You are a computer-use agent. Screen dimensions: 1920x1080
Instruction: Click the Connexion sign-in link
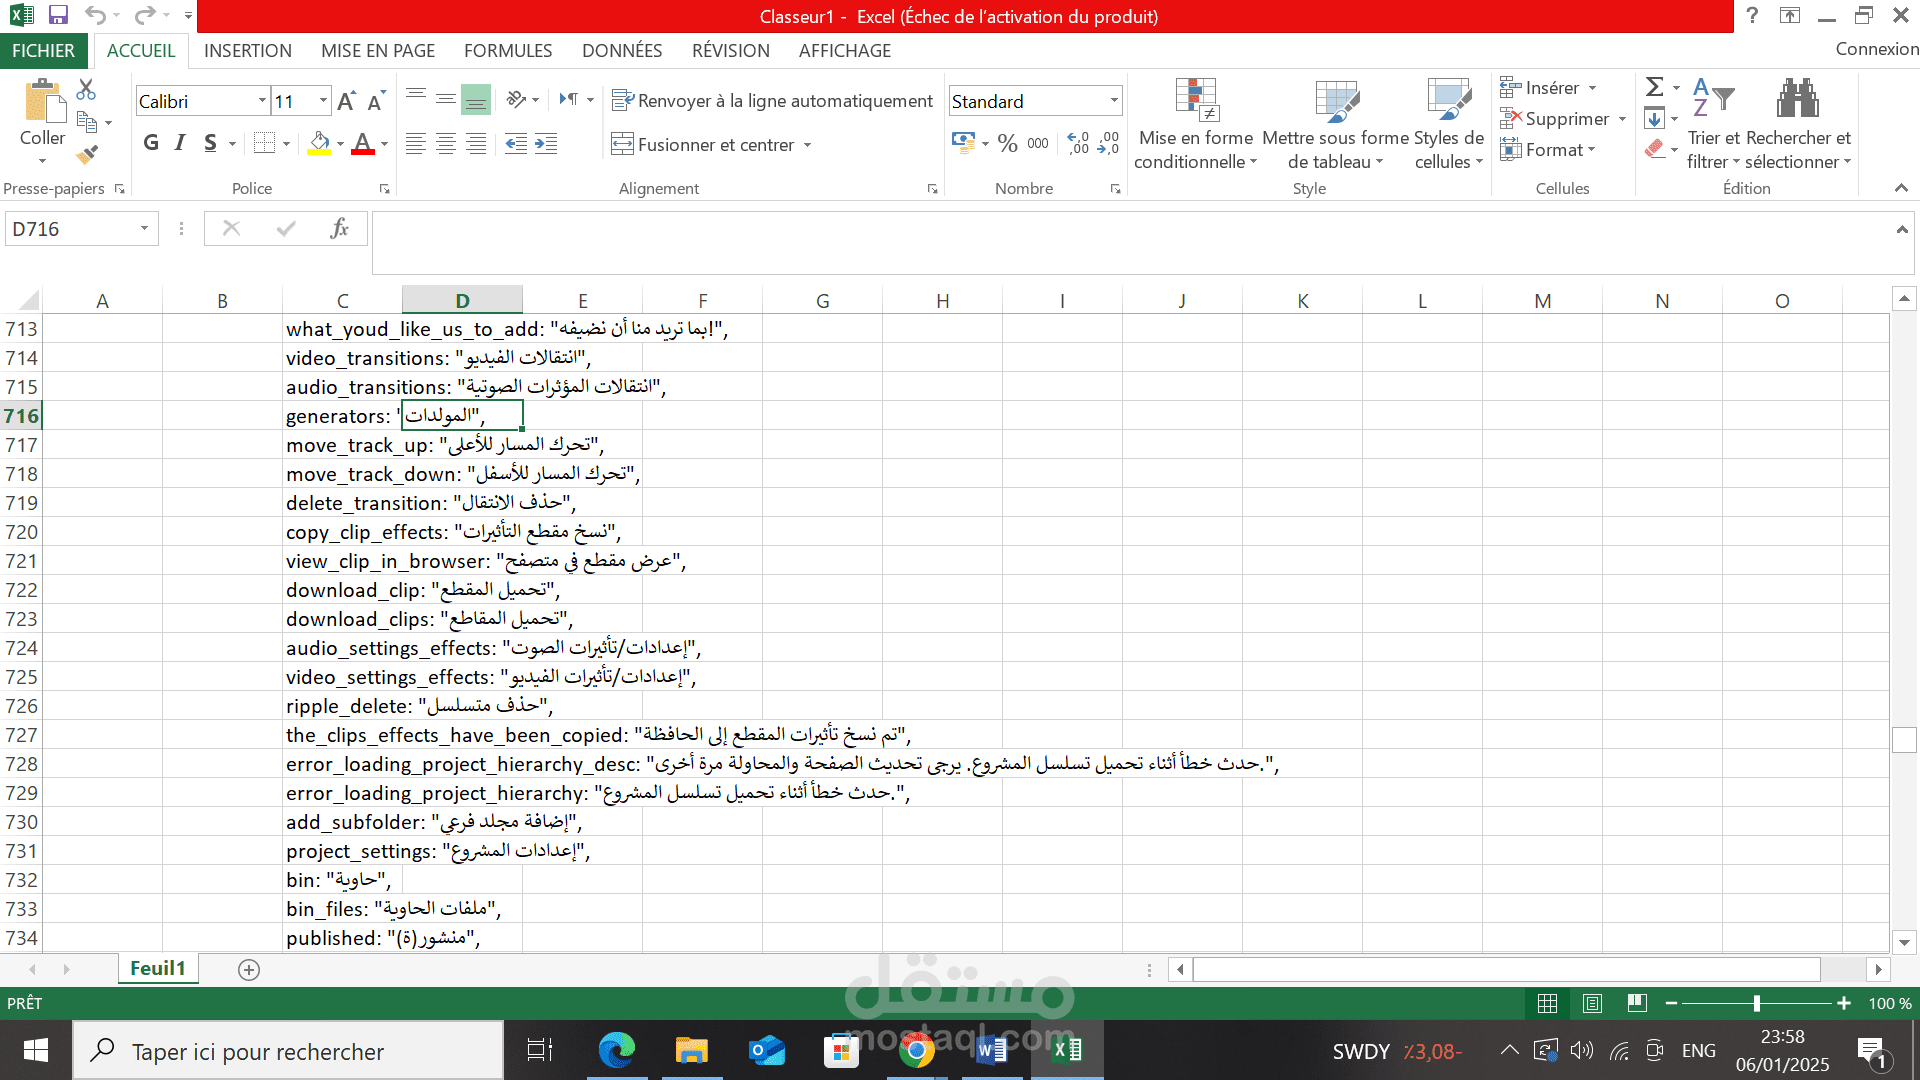(x=1876, y=49)
